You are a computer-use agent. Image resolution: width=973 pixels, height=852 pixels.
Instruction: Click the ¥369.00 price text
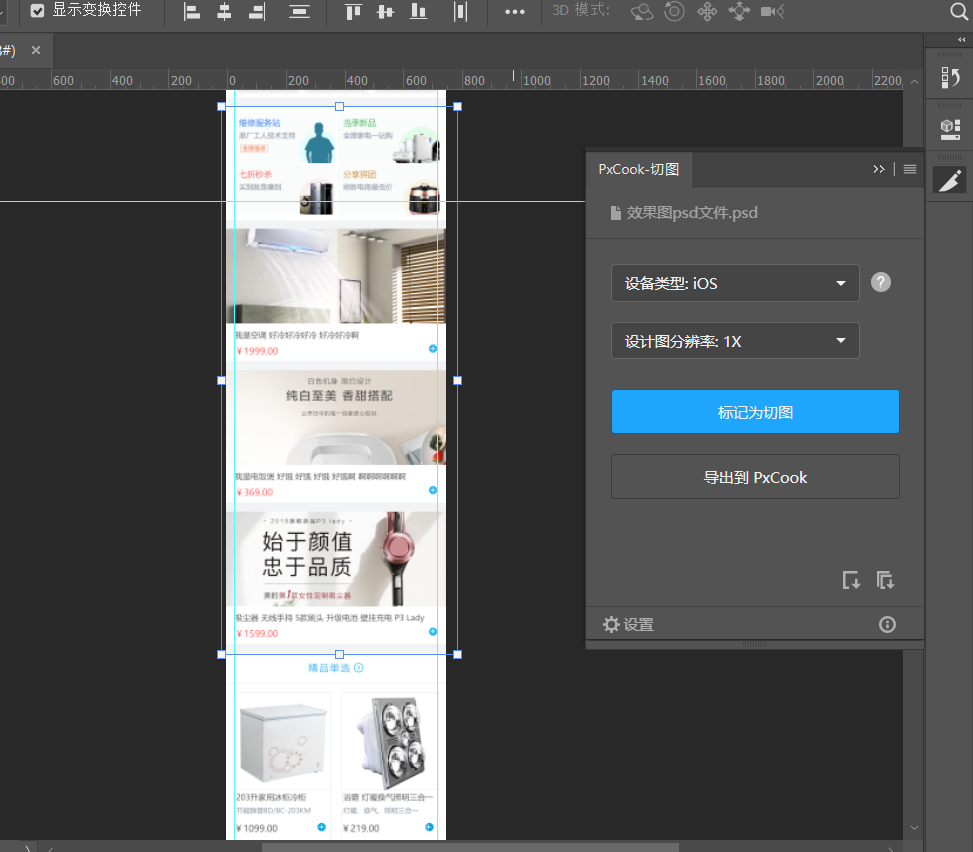pos(255,492)
